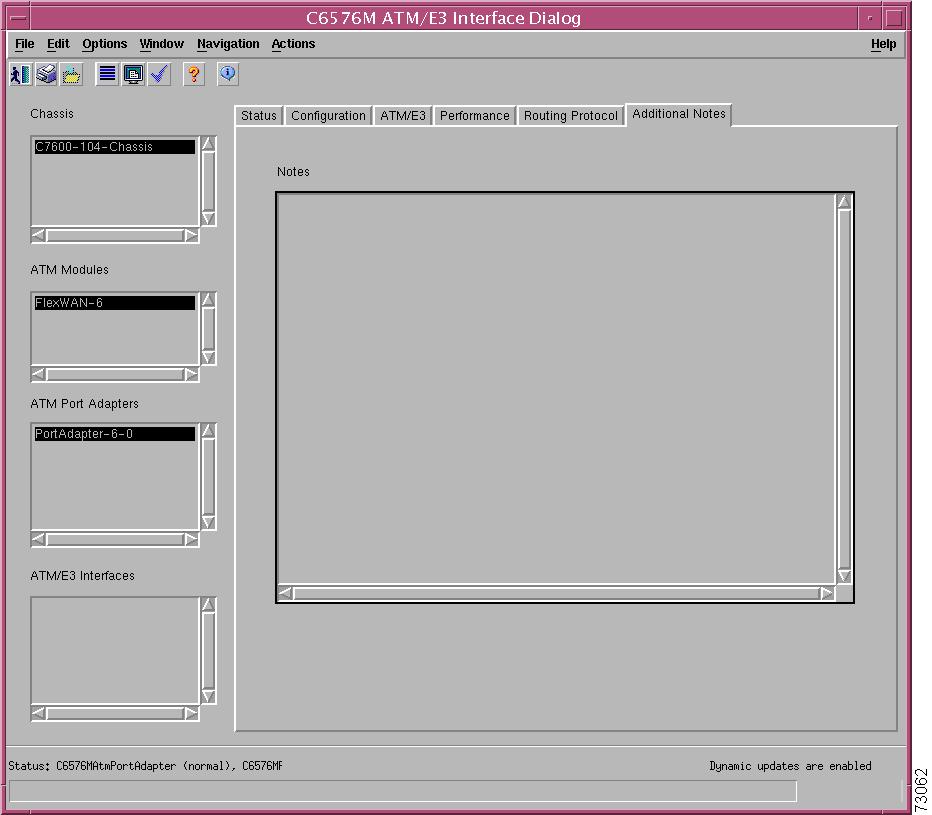This screenshot has height=815, width=932.
Task: Click ATM/E3 Interfaces list down arrow
Action: coord(208,696)
